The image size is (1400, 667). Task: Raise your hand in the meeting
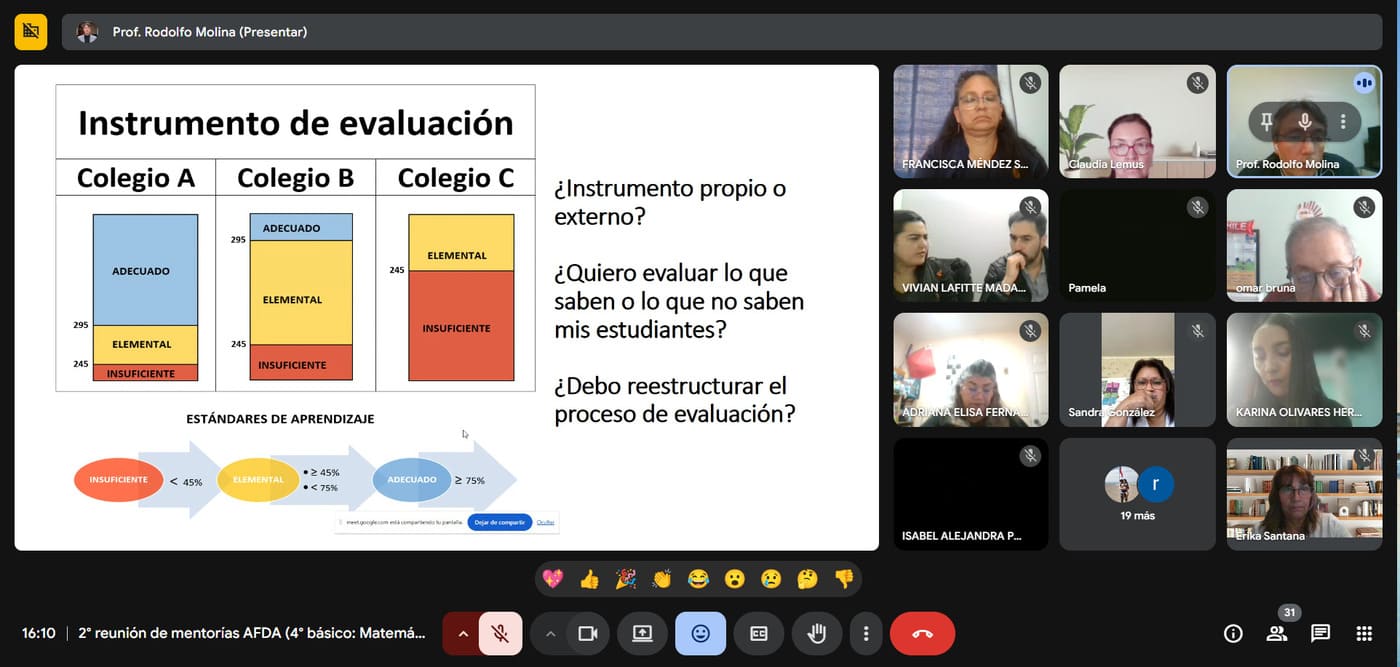(817, 634)
